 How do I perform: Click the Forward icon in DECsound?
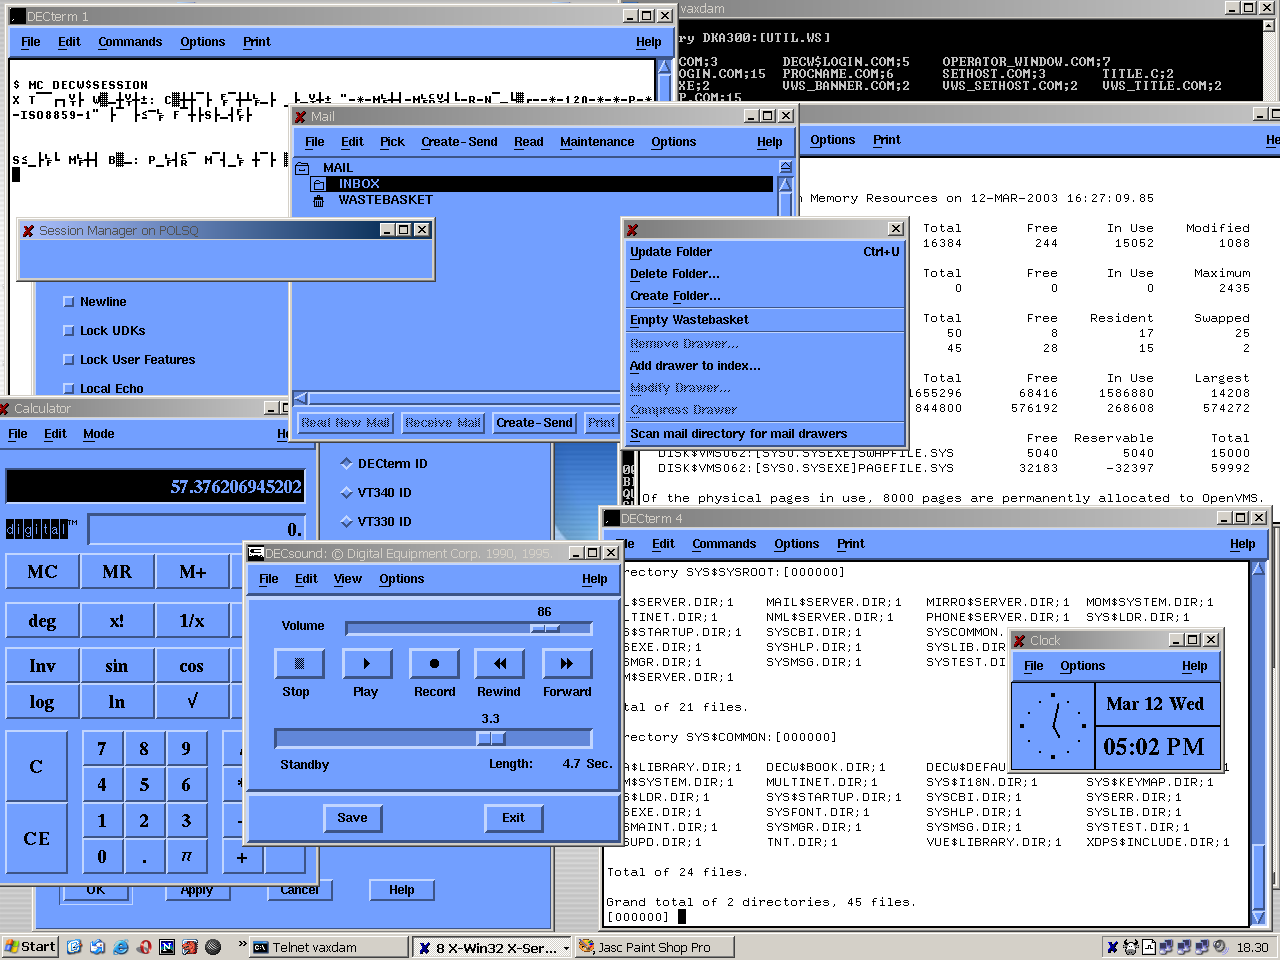point(567,664)
